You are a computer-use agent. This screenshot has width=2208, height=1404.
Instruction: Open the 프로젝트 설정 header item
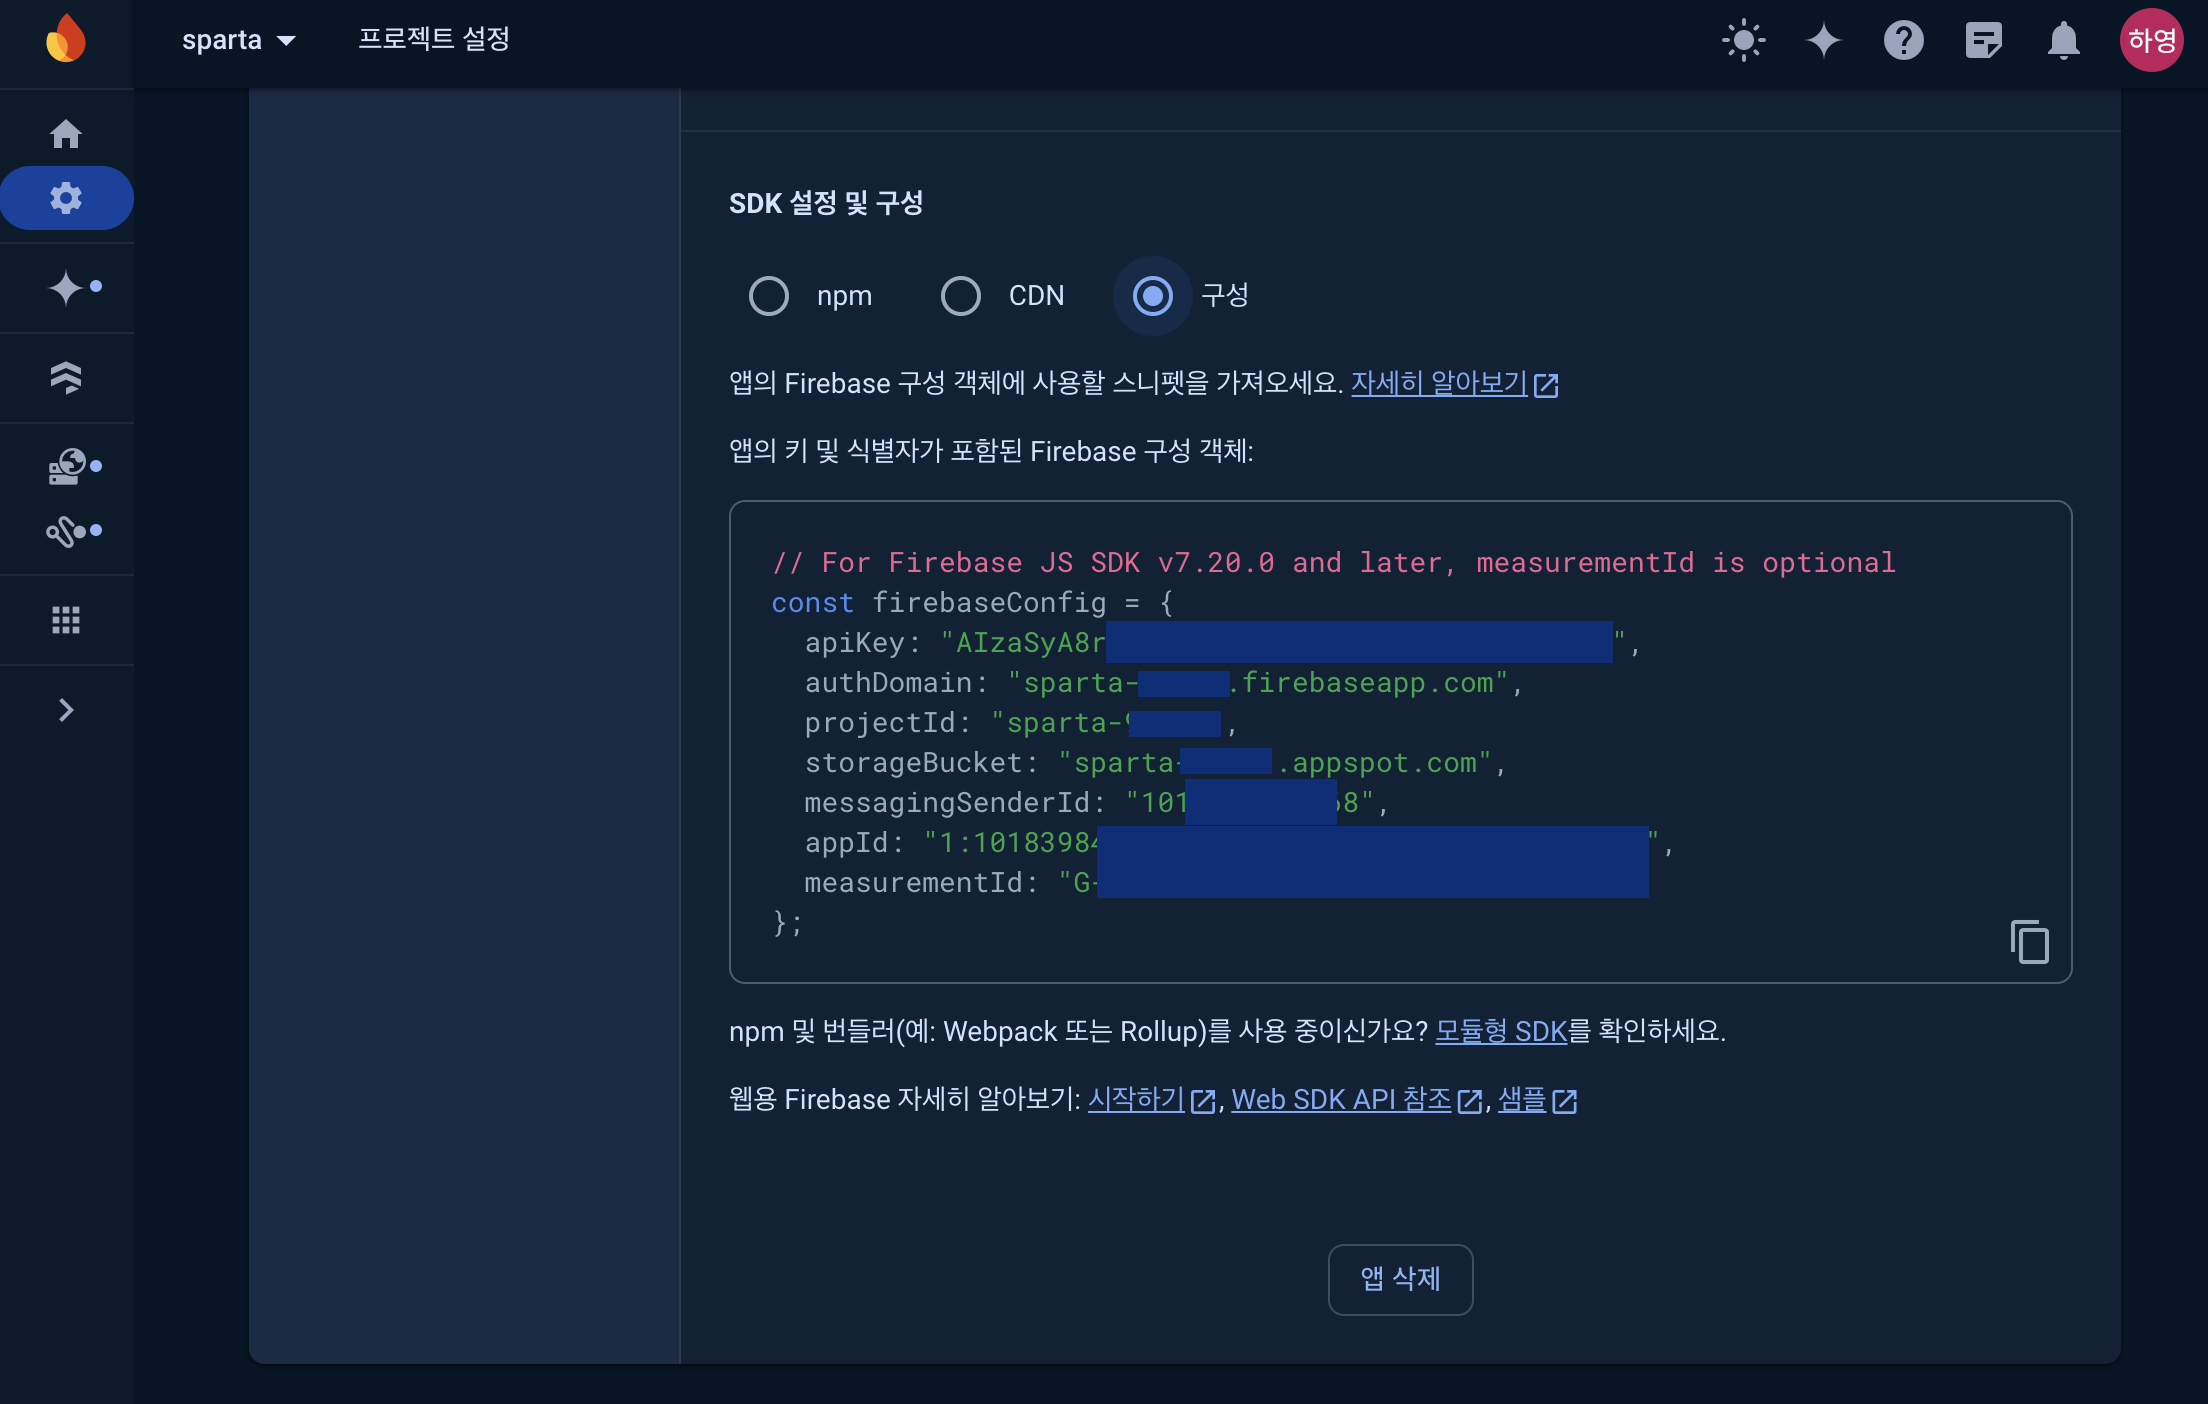click(x=434, y=39)
